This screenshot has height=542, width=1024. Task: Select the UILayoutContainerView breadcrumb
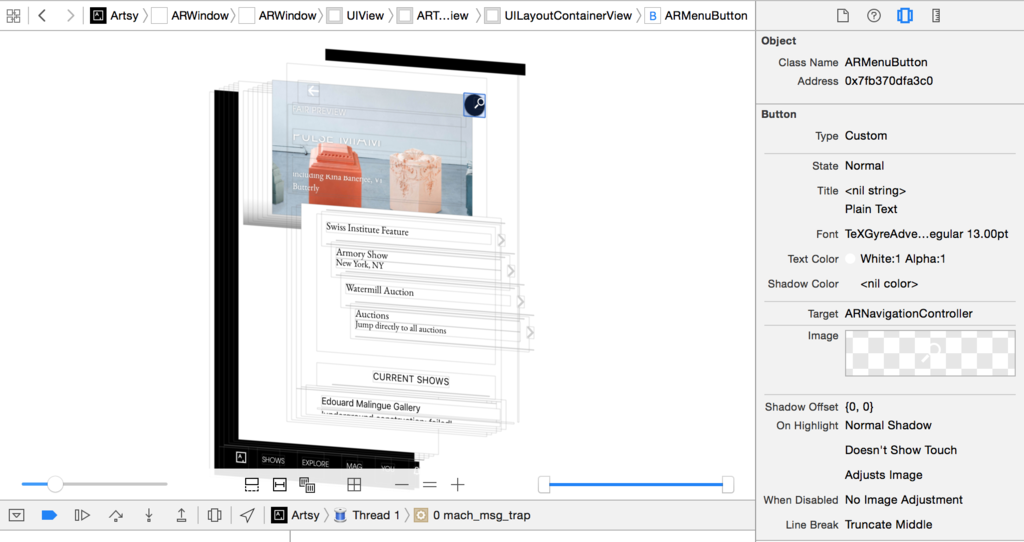[560, 16]
